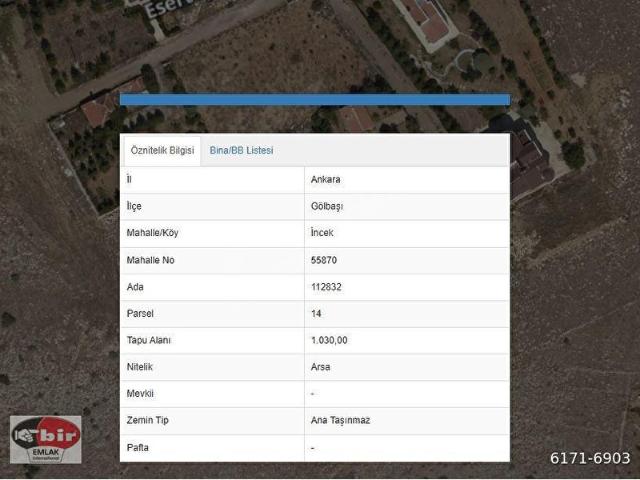640x480 pixels.
Task: Click the İlçe label cell
Action: (212, 207)
